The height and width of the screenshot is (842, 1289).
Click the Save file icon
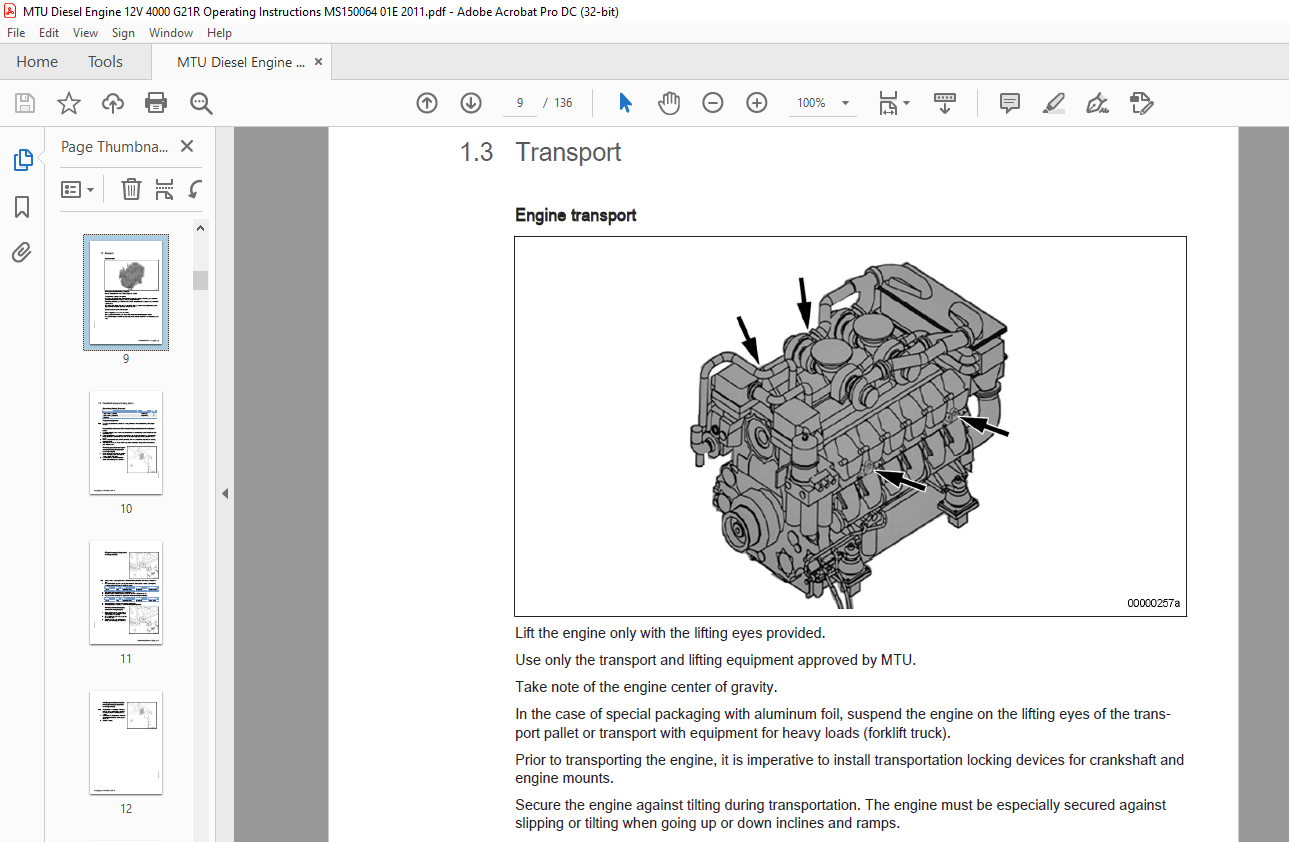click(x=24, y=103)
